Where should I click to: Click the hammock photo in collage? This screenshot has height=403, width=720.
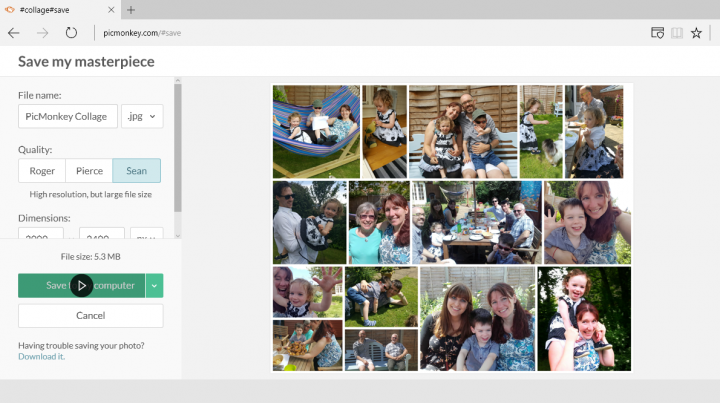pos(316,132)
